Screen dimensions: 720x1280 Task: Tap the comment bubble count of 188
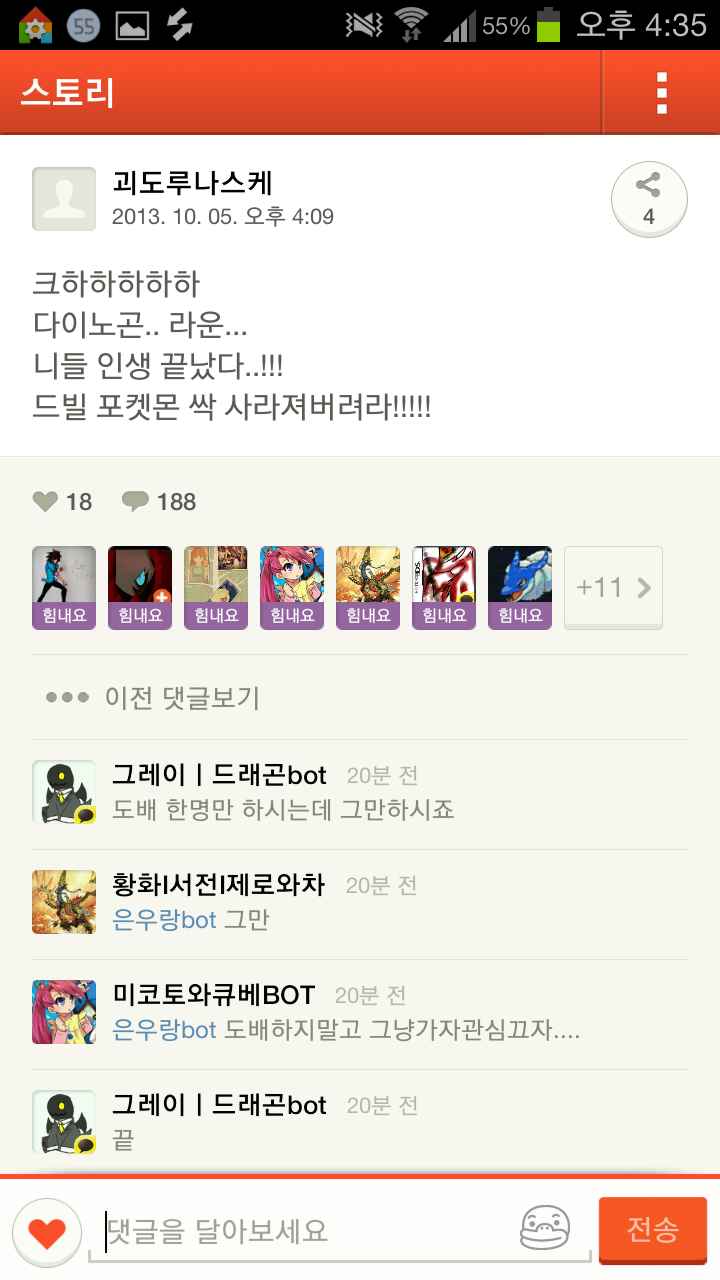click(159, 502)
